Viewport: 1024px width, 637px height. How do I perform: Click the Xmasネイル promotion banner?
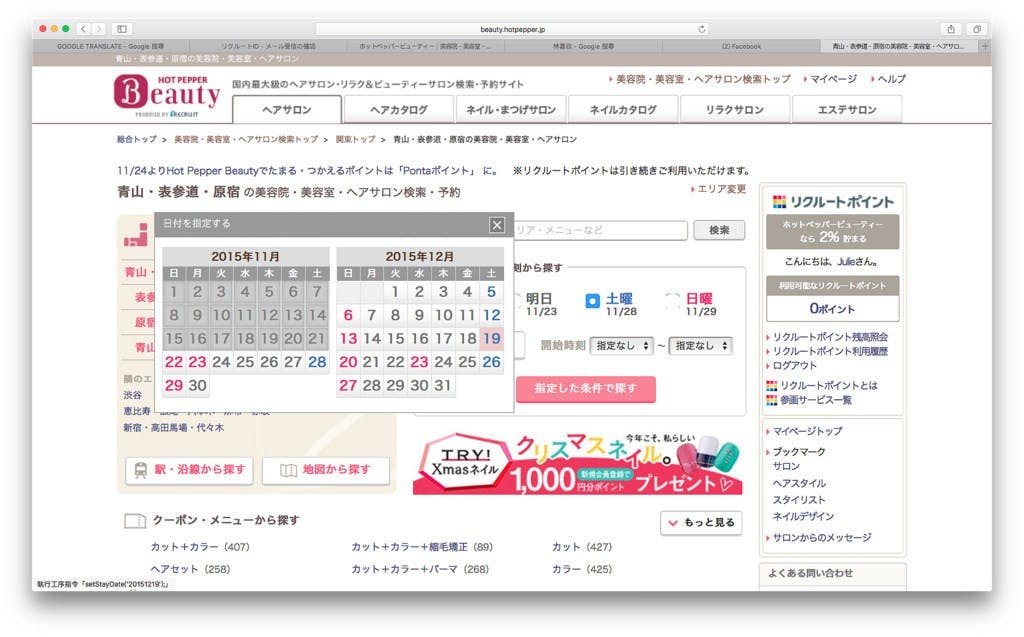click(578, 463)
